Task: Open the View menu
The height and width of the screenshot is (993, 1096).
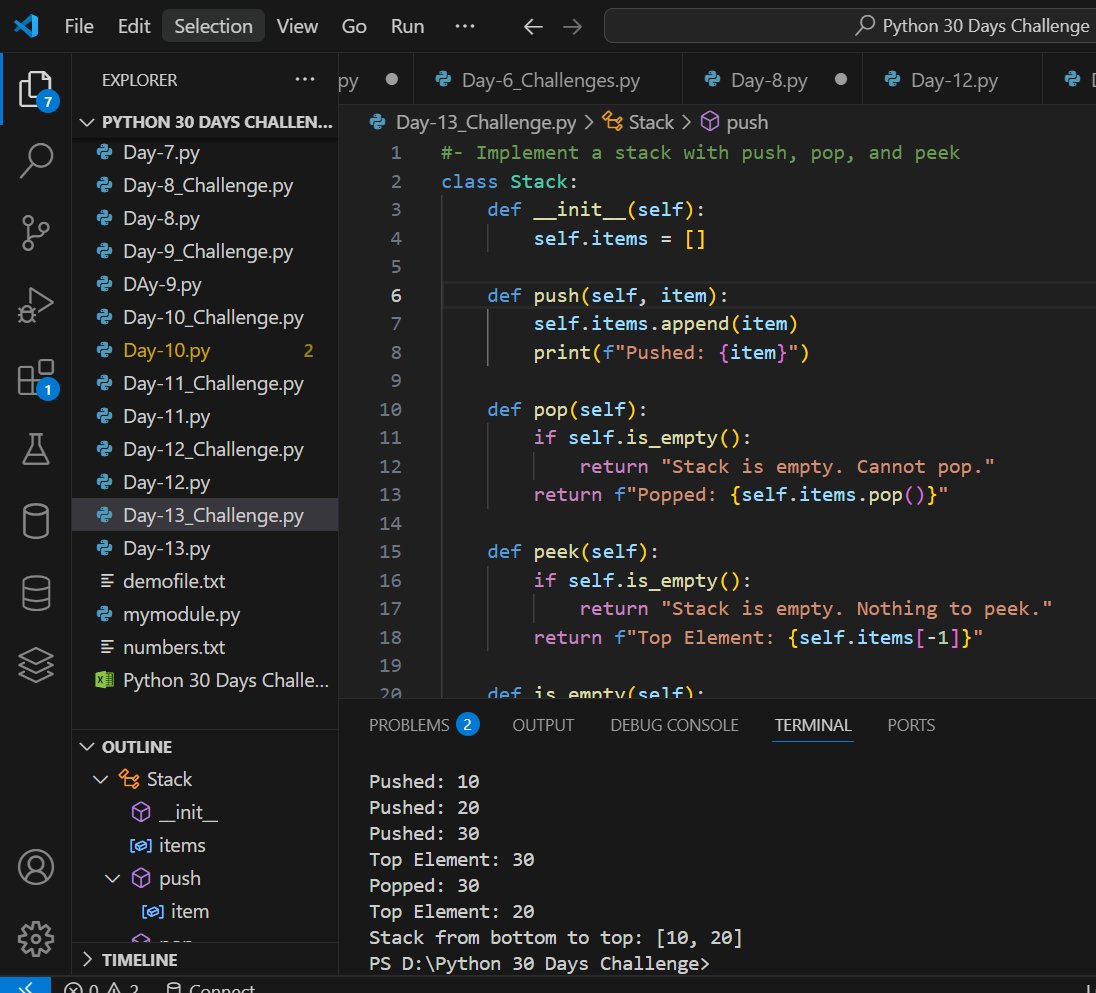Action: tap(297, 26)
